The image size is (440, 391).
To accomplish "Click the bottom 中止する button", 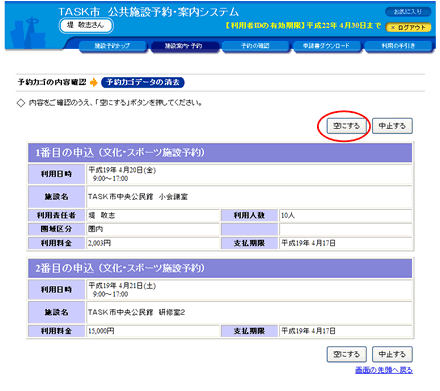I will point(392,354).
